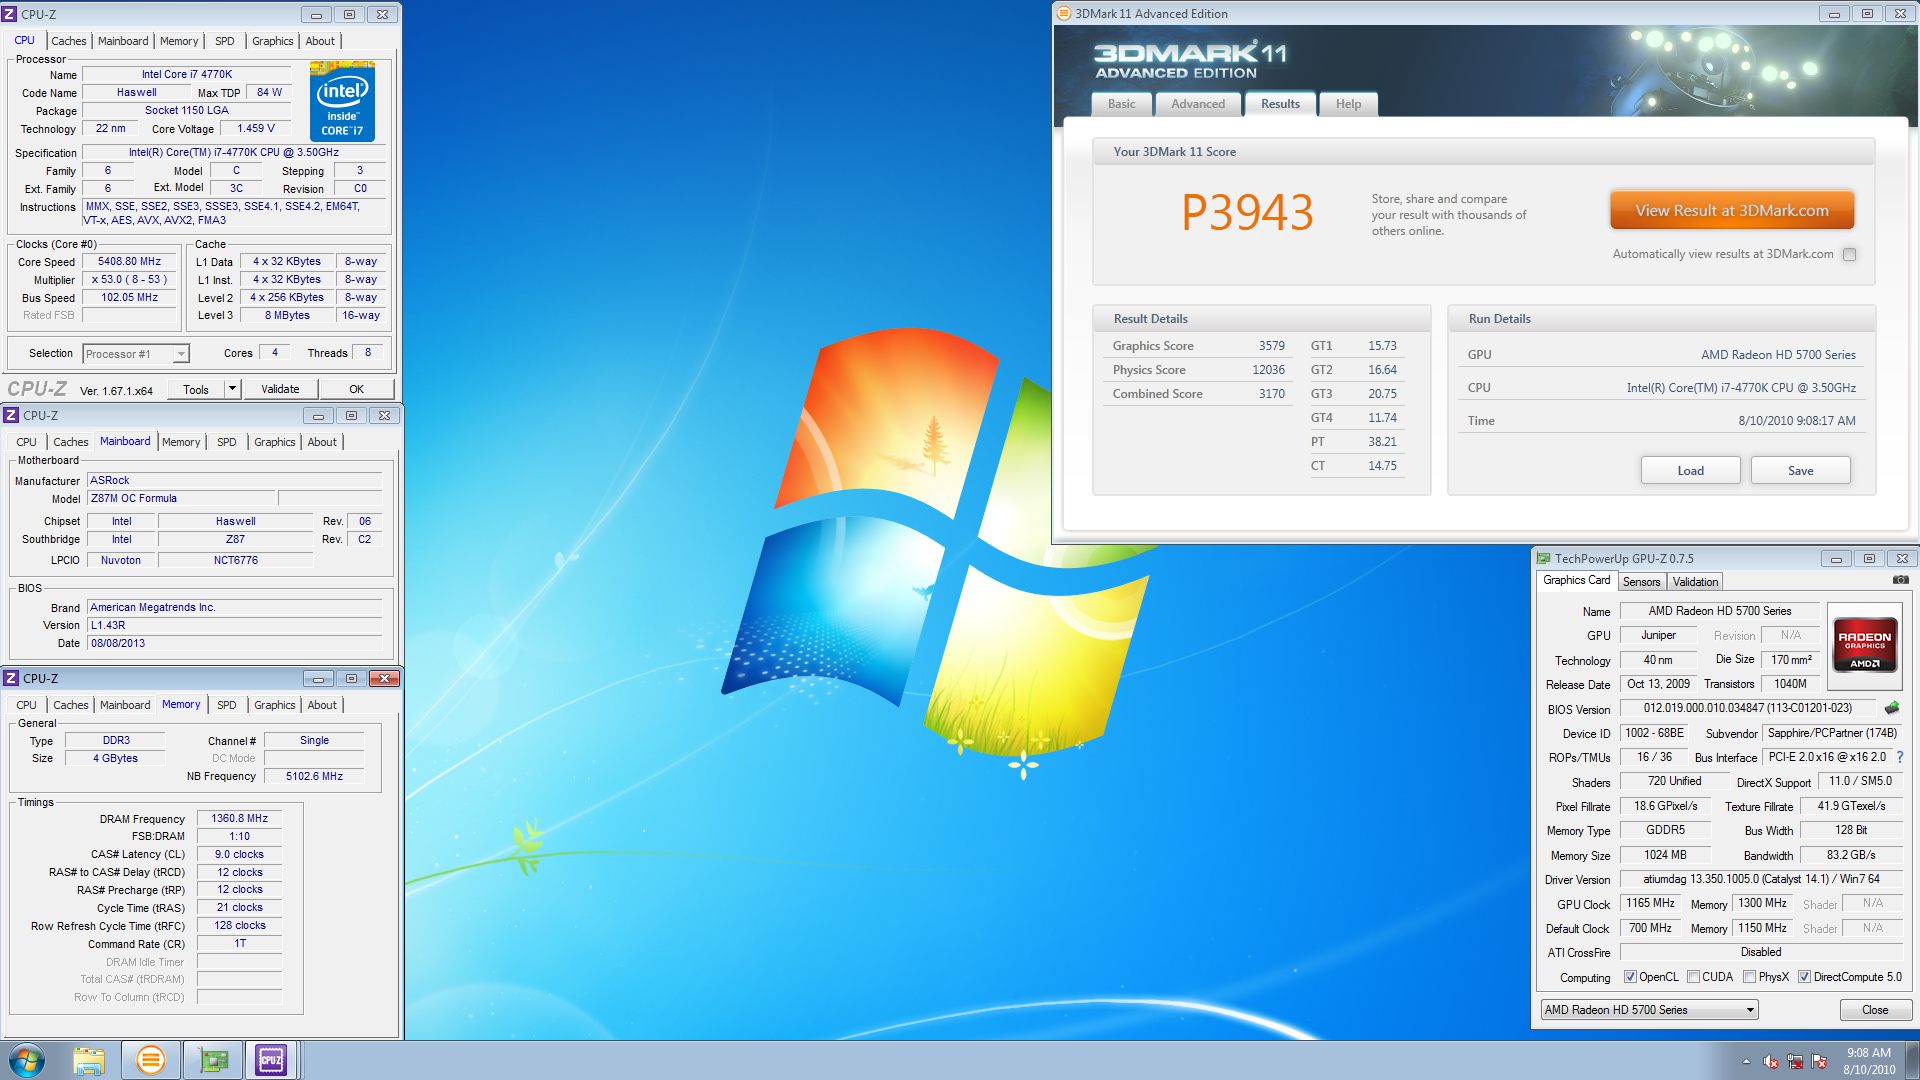Image resolution: width=1920 pixels, height=1080 pixels.
Task: Switch to 3DMark 11 taskbar icon
Action: coord(151,1060)
